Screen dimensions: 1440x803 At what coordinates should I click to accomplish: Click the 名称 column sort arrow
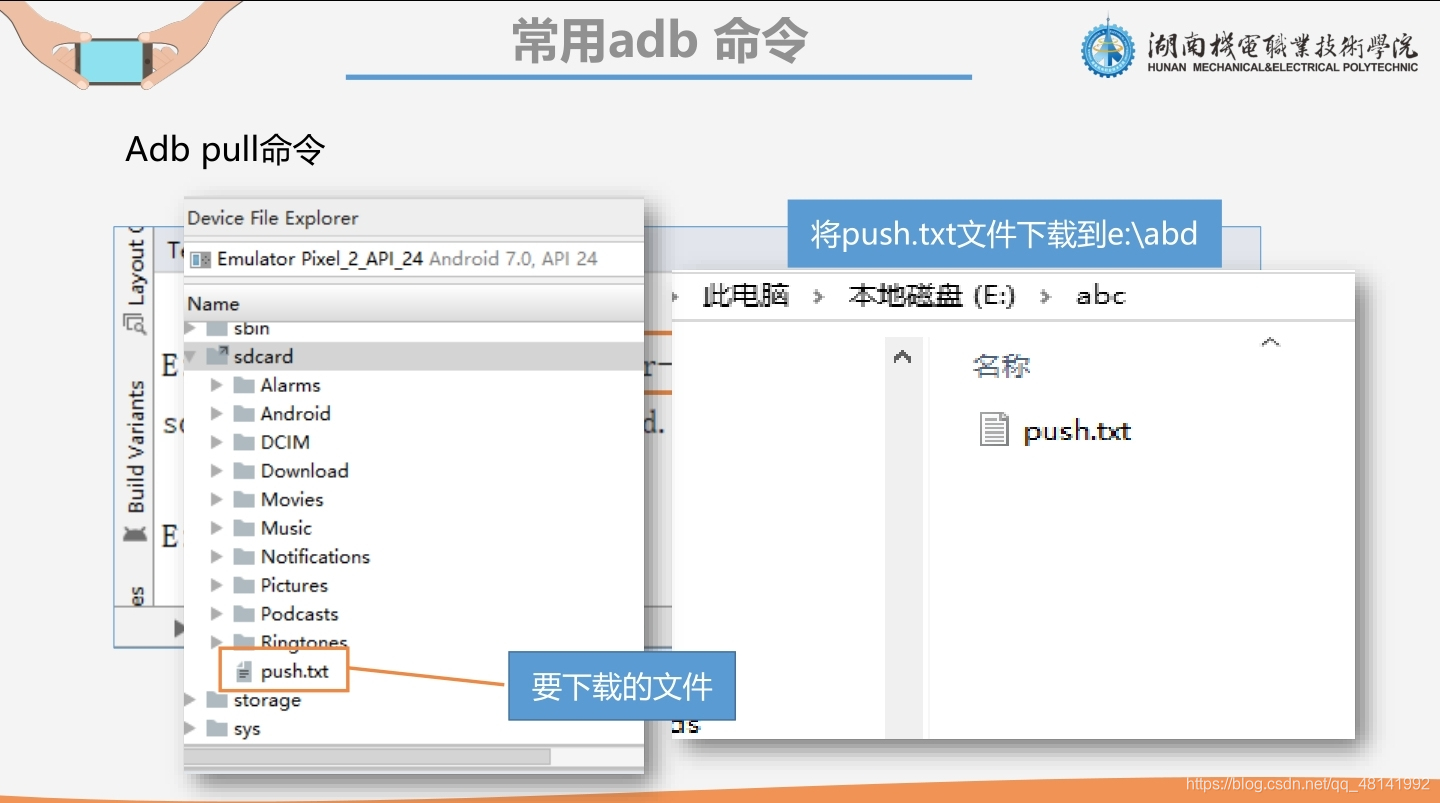point(1269,341)
